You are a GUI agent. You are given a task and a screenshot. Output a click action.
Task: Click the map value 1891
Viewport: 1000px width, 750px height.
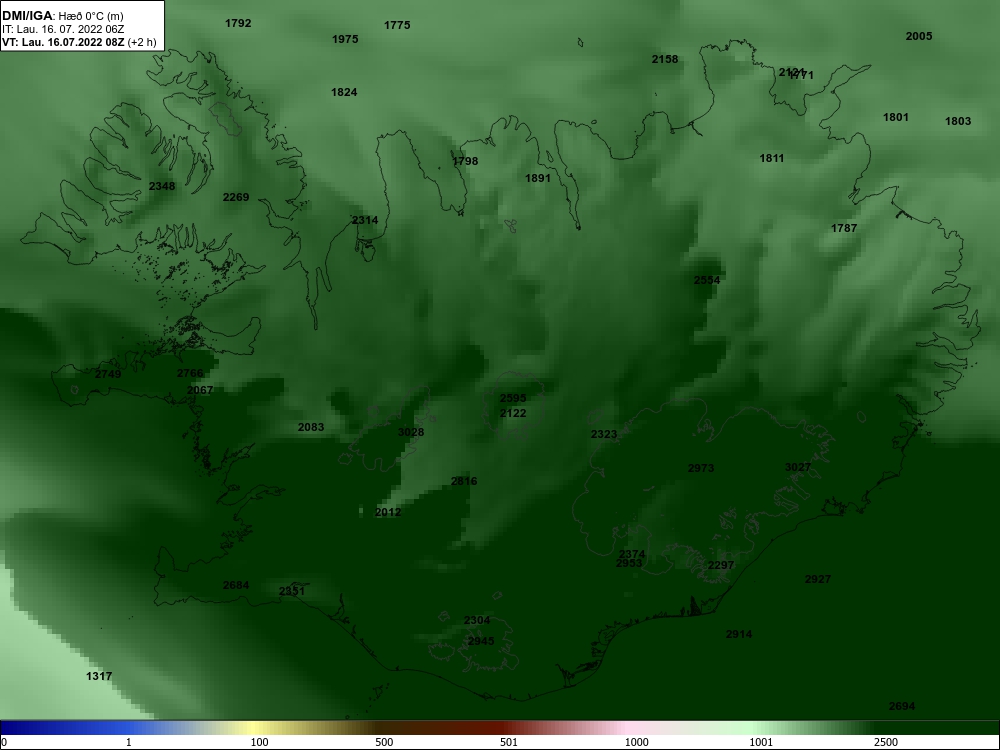(x=538, y=179)
